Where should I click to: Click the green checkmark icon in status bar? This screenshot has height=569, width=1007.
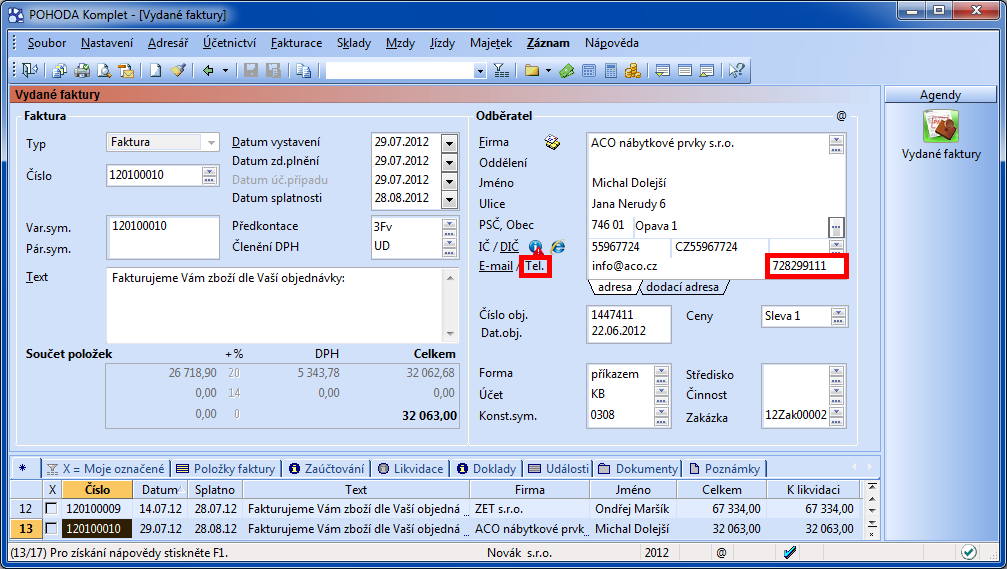click(969, 552)
